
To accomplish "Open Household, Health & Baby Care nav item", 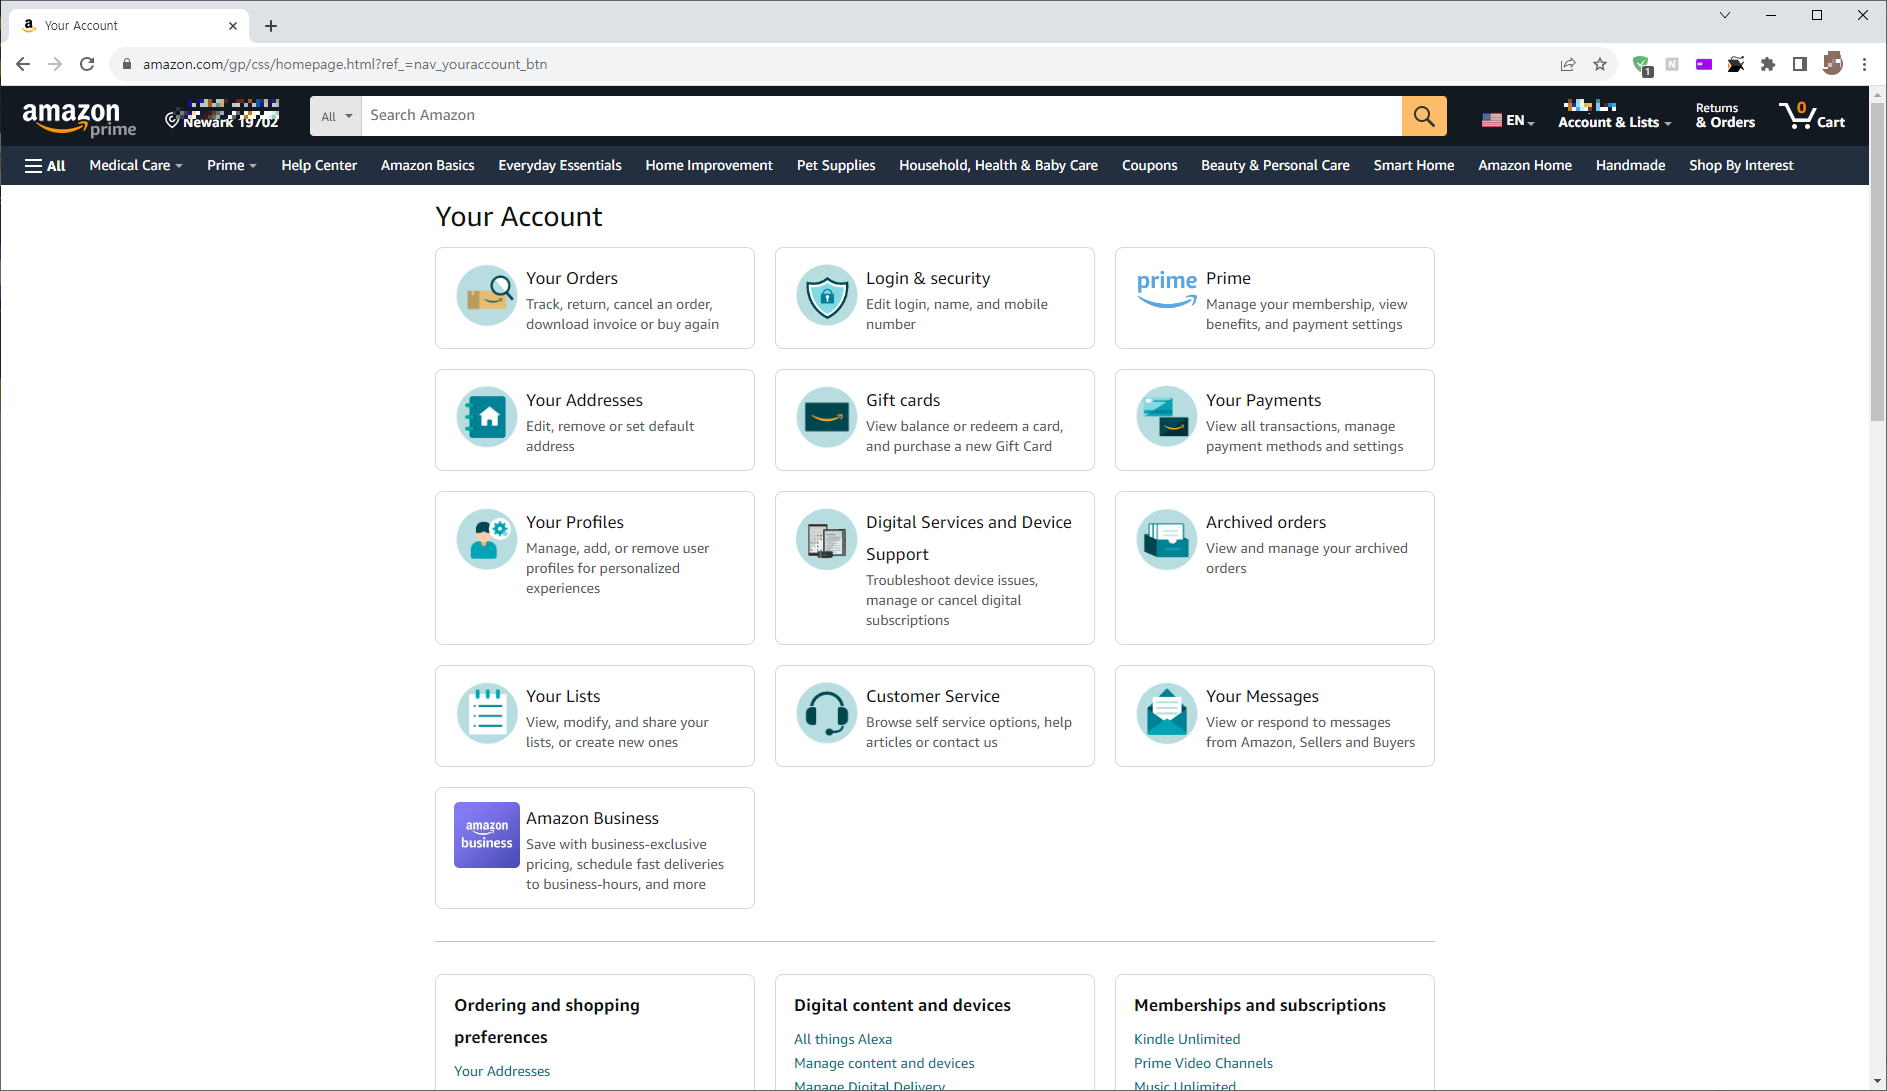I will pyautogui.click(x=998, y=166).
